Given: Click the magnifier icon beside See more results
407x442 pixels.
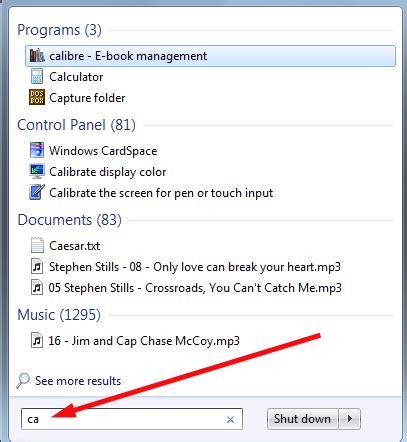Looking at the screenshot, I should tap(23, 381).
